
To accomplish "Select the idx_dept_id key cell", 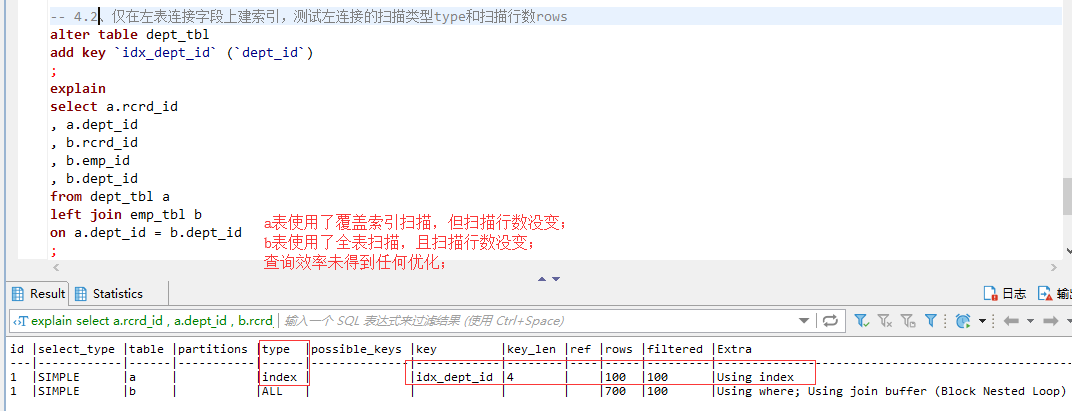I will pos(454,377).
